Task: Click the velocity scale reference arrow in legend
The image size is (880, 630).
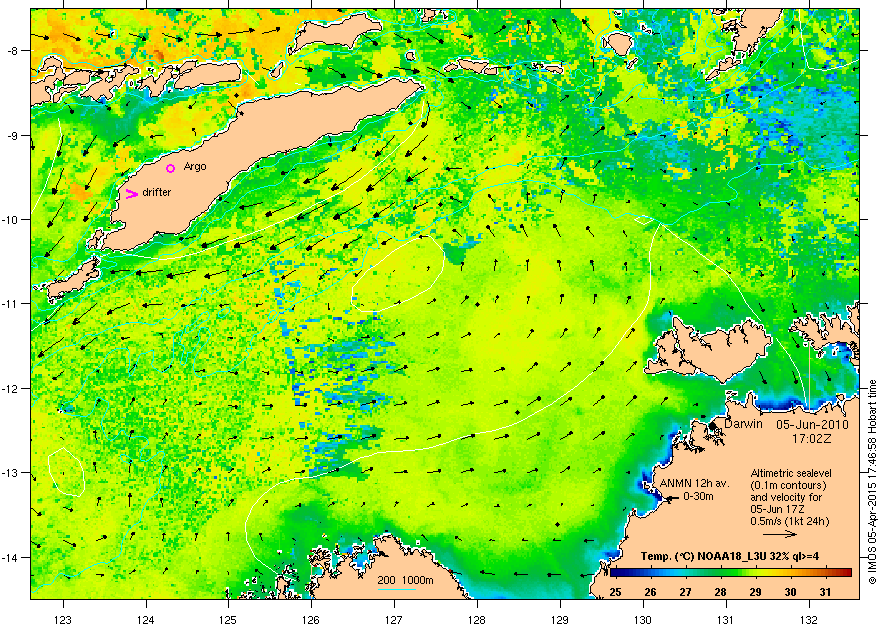Action: [x=780, y=534]
